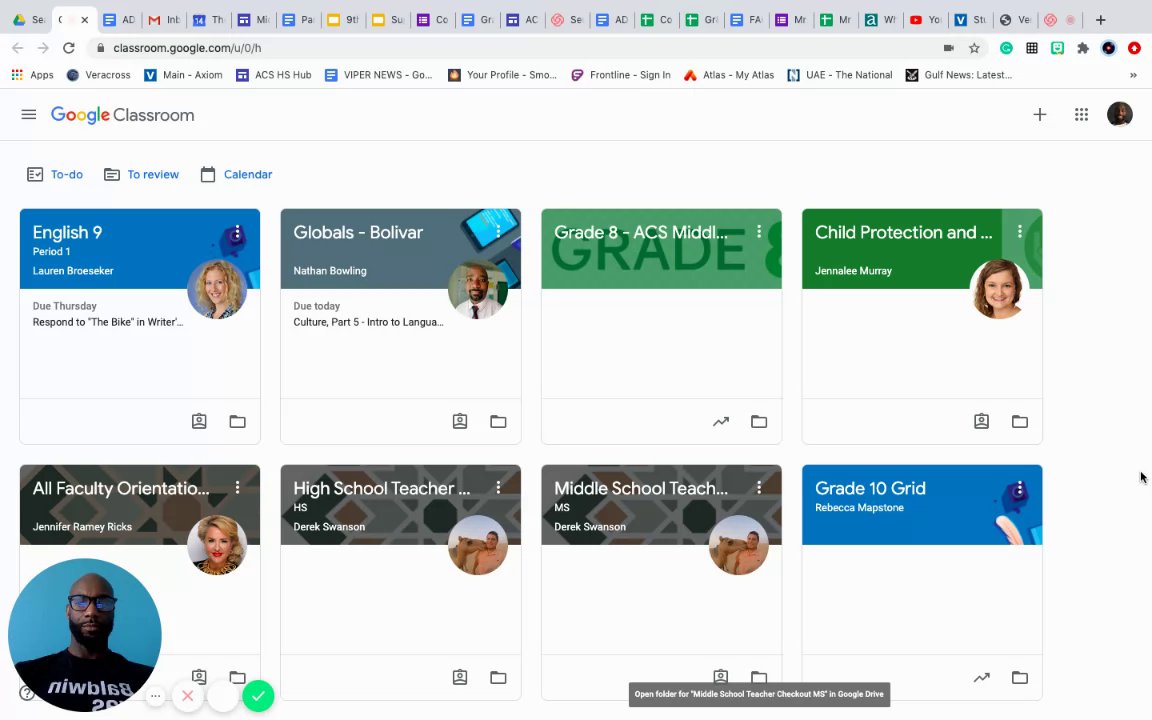1152x720 pixels.
Task: Open Child Protection class options menu
Action: pyautogui.click(x=1020, y=232)
